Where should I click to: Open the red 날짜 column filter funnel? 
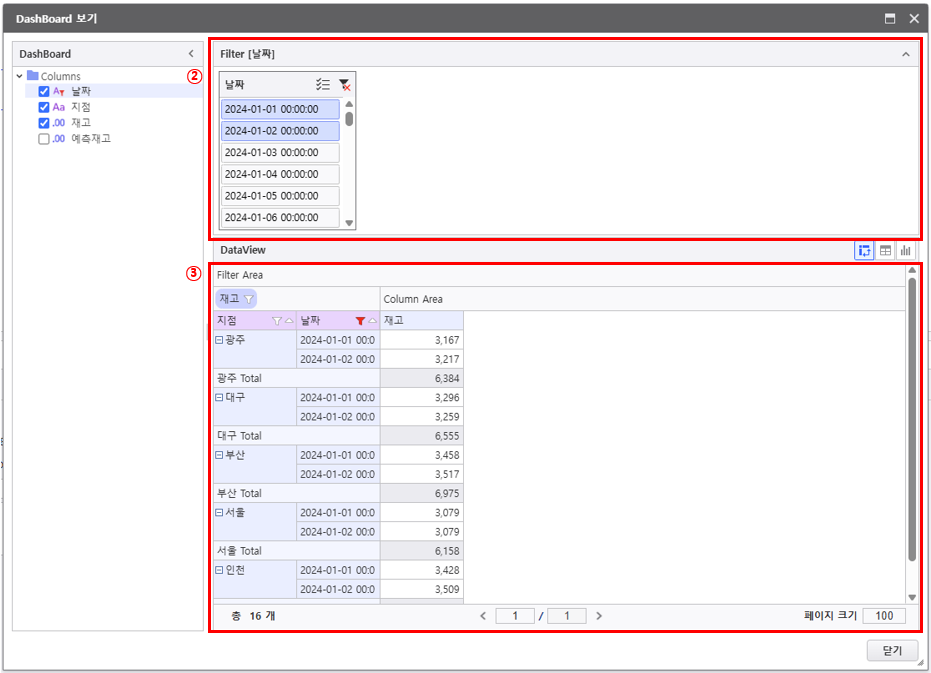tap(360, 321)
